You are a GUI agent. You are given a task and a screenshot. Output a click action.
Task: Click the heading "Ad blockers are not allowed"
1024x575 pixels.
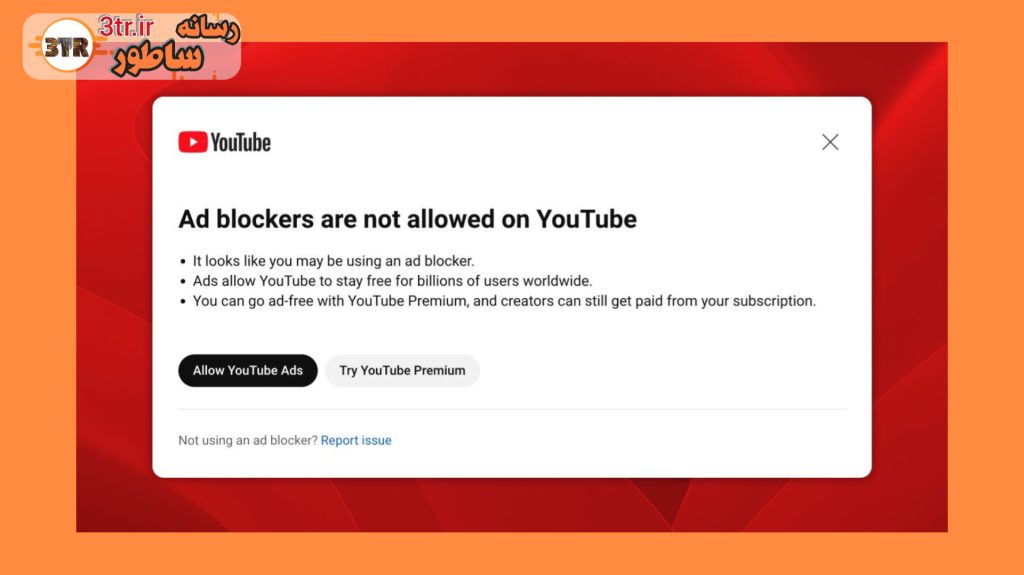point(407,219)
